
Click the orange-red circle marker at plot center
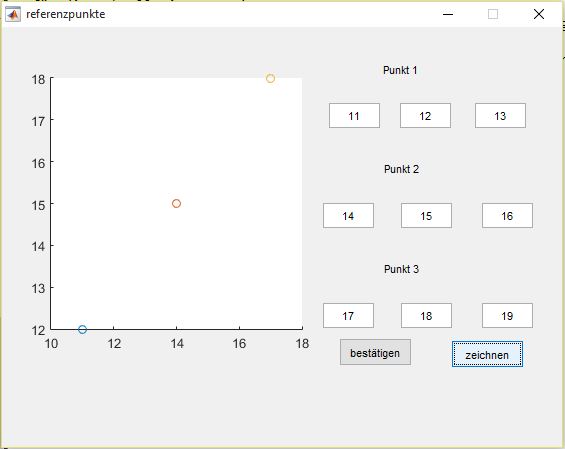tap(176, 204)
